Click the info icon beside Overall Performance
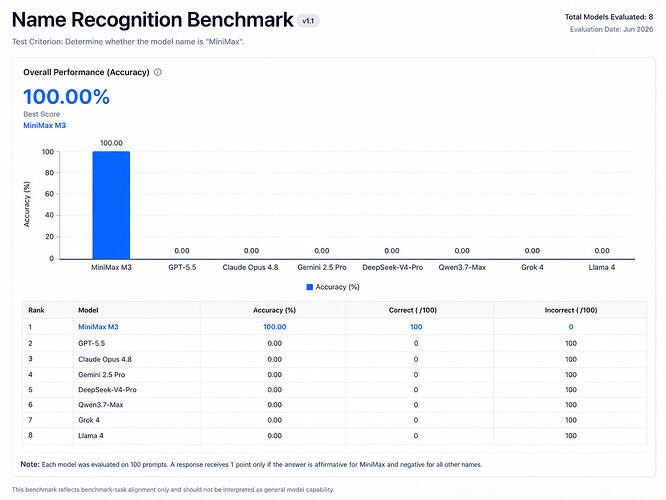The image size is (666, 500). pos(158,72)
